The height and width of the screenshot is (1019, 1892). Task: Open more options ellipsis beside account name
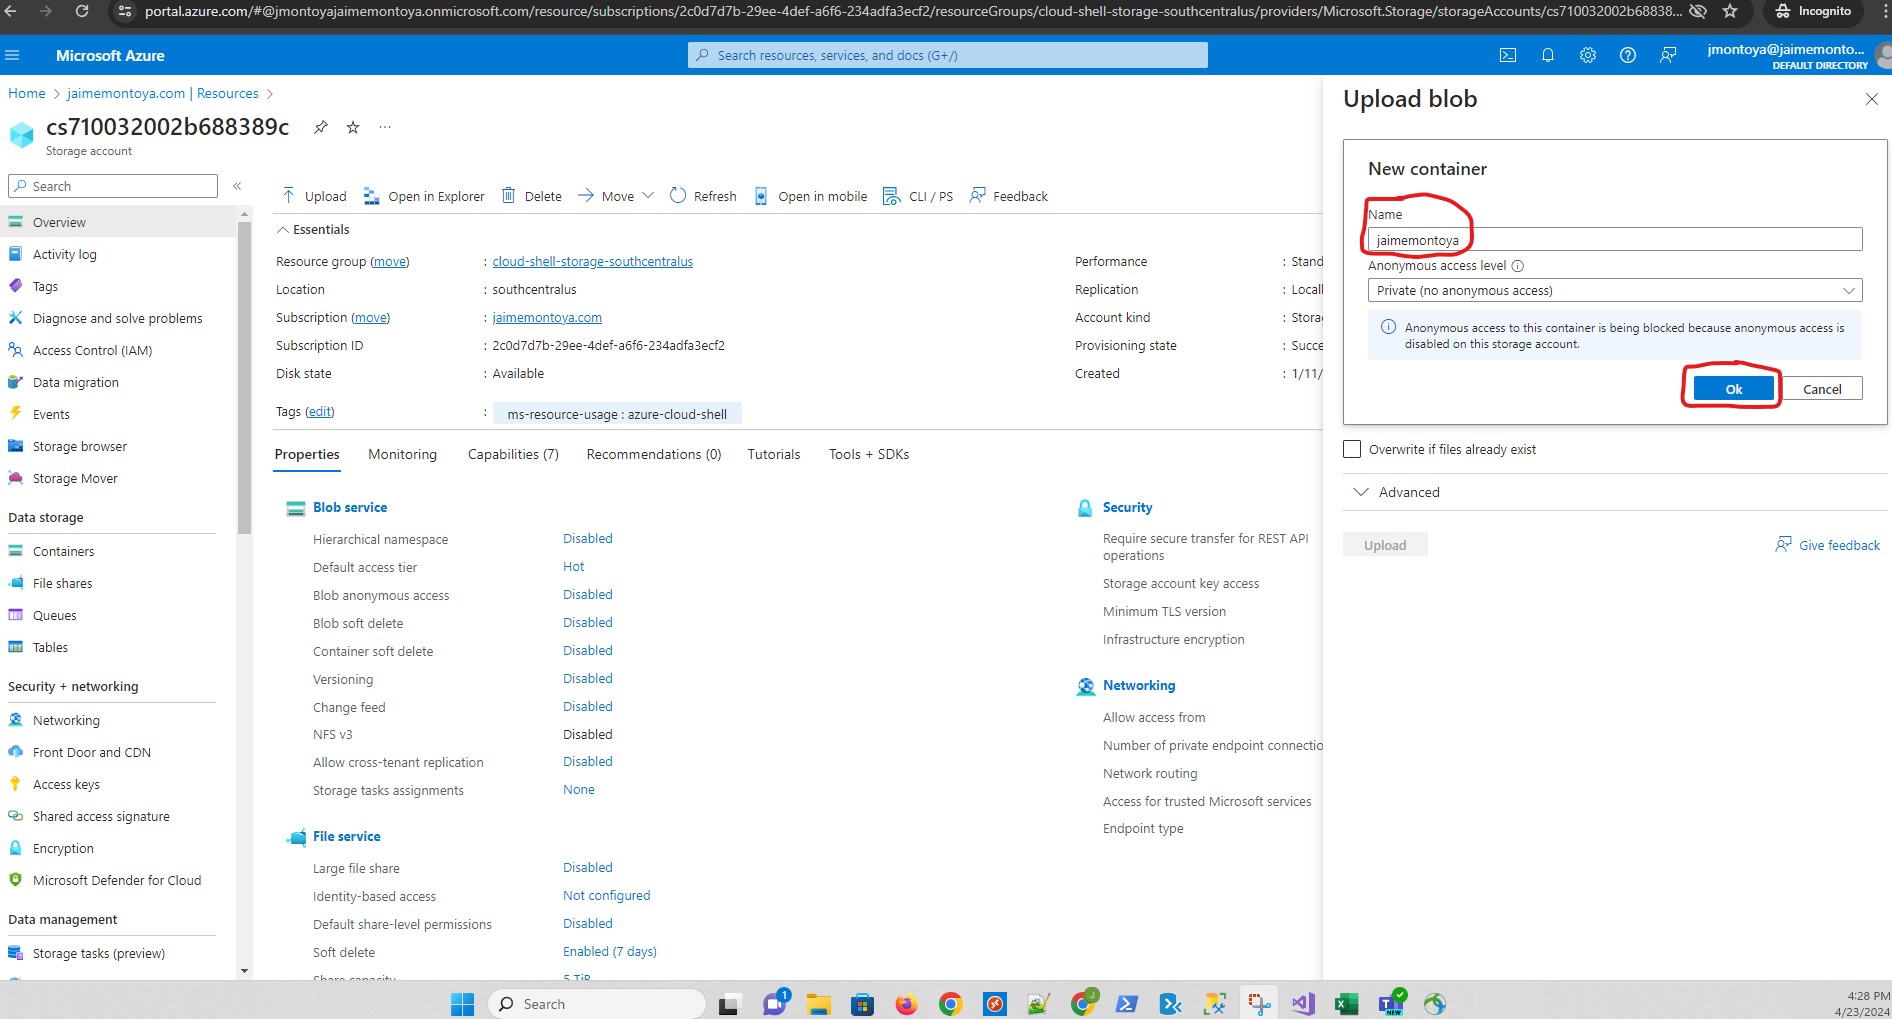tap(385, 127)
